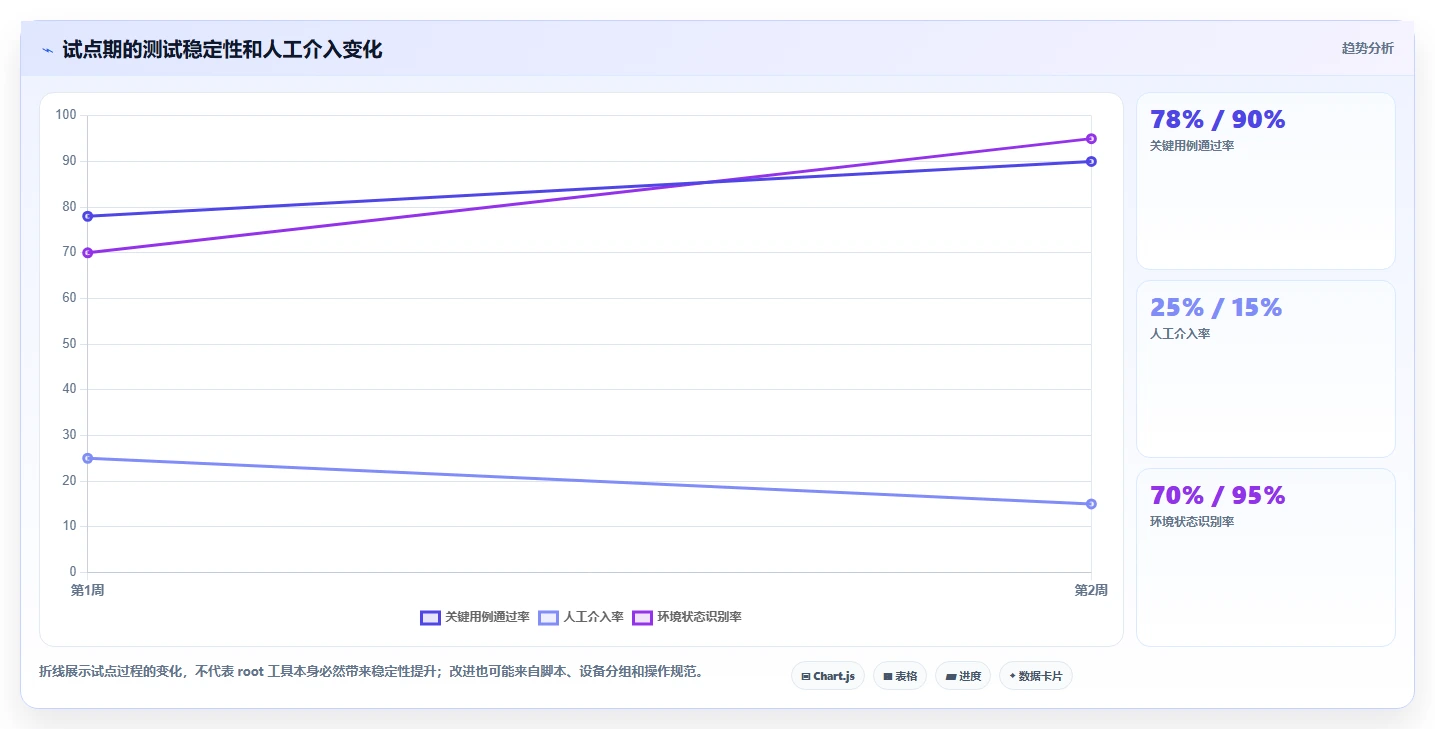The width and height of the screenshot is (1435, 729).
Task: Click the 人工介入率 card caption
Action: coord(1180,334)
